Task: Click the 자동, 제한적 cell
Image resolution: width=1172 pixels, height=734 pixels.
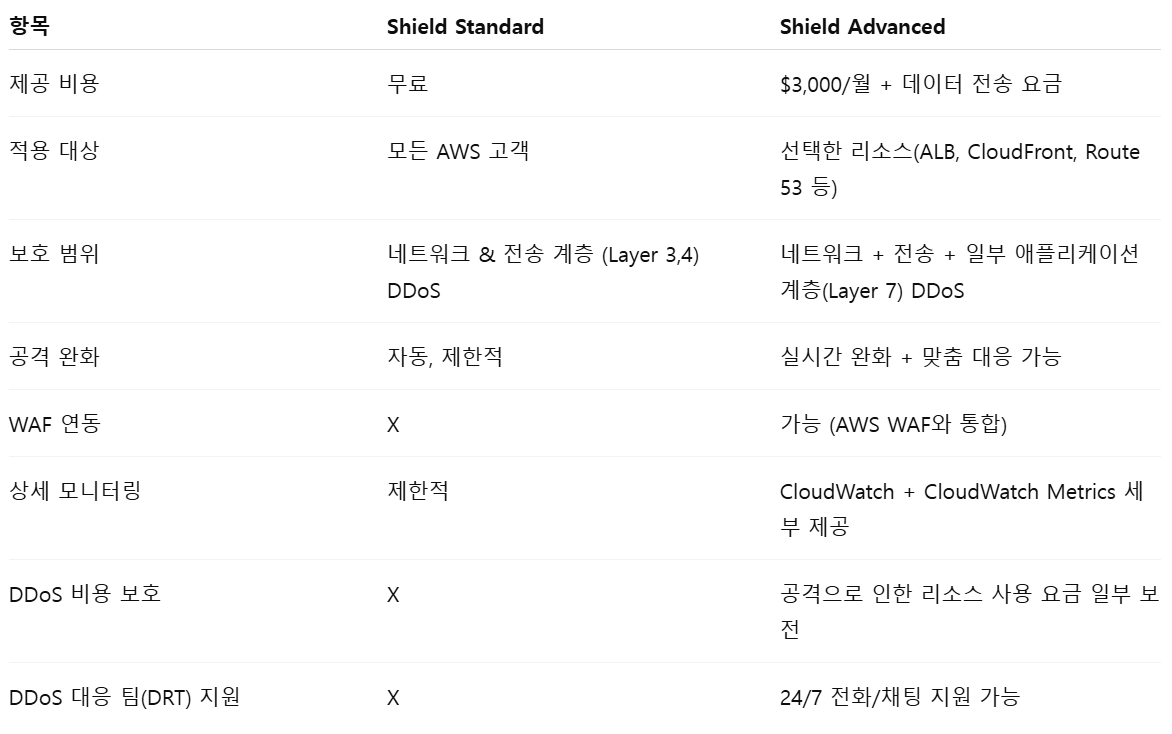Action: pos(444,356)
